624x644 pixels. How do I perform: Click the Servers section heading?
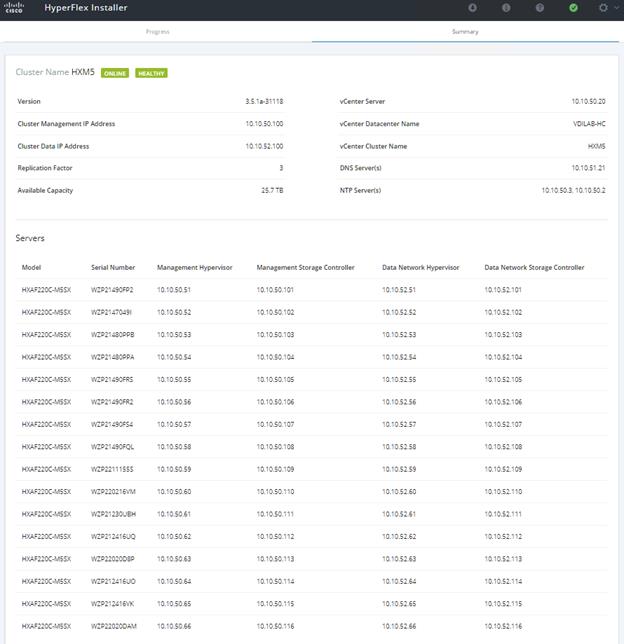pos(30,238)
